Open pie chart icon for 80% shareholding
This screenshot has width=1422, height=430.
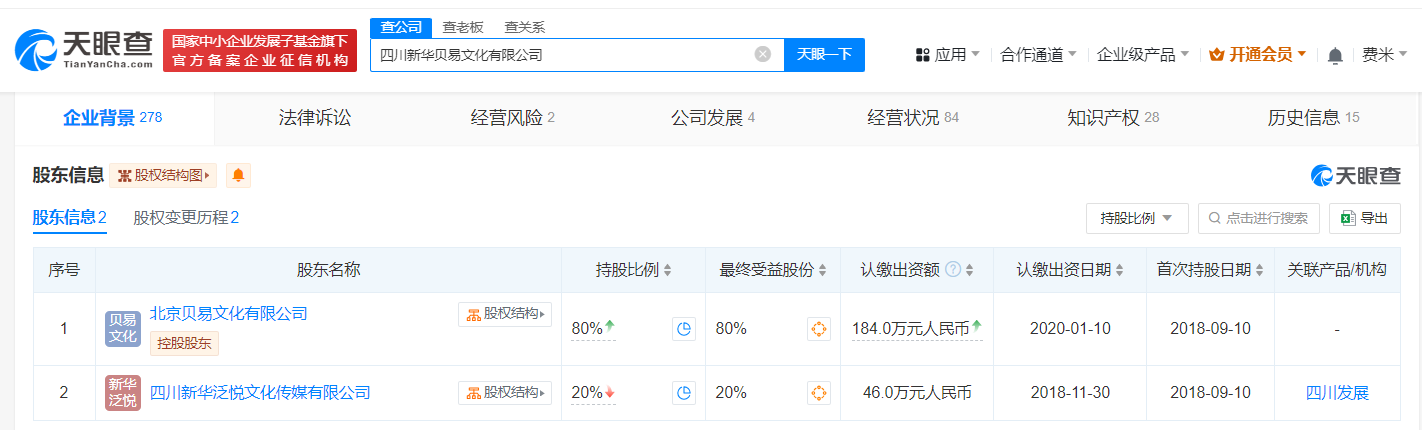pos(684,329)
